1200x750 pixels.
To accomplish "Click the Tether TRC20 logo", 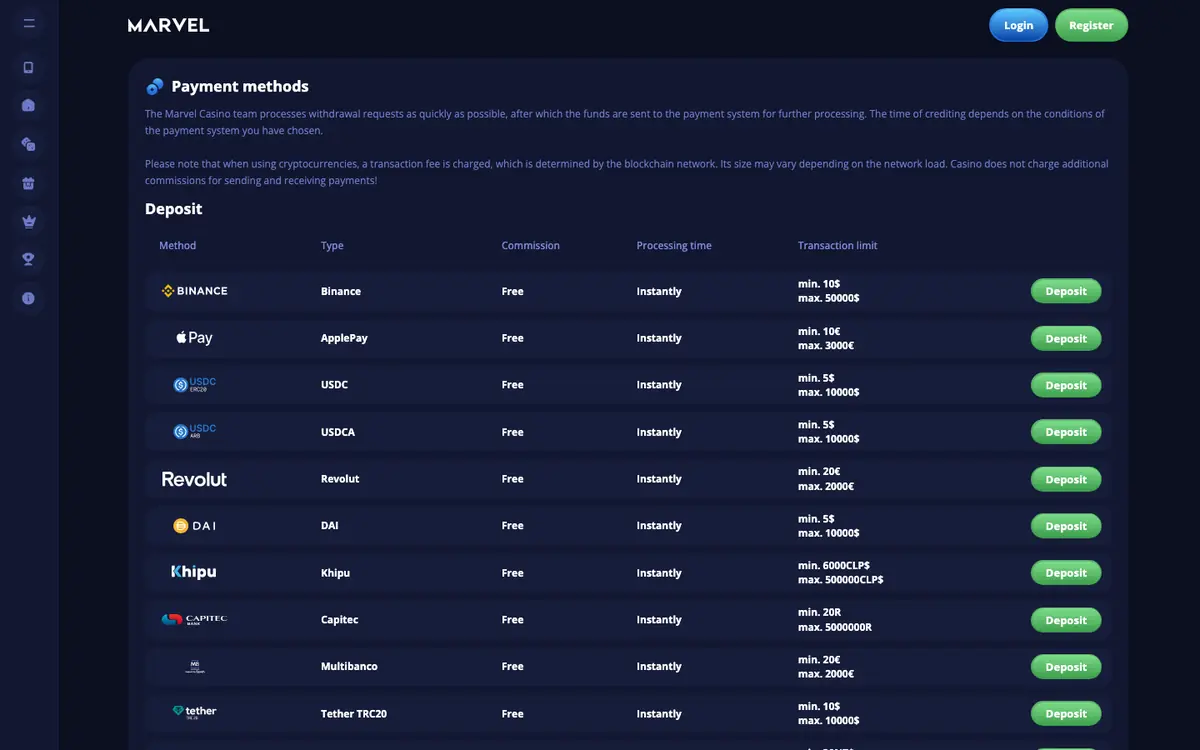I will (x=195, y=713).
